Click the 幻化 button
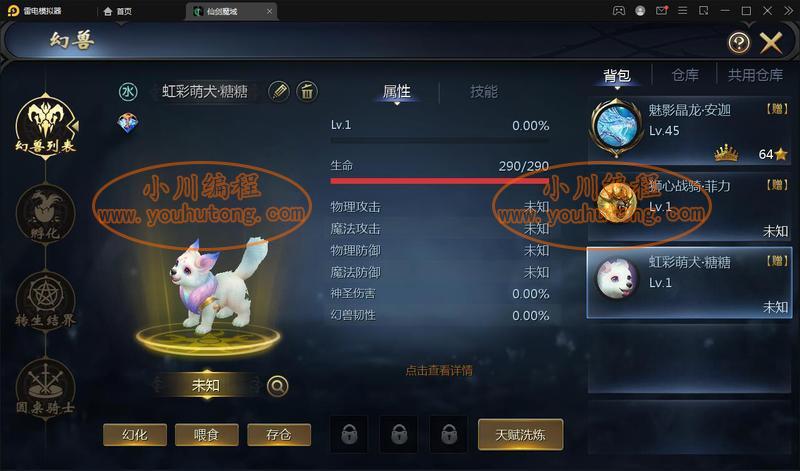The height and width of the screenshot is (471, 800). pos(135,435)
